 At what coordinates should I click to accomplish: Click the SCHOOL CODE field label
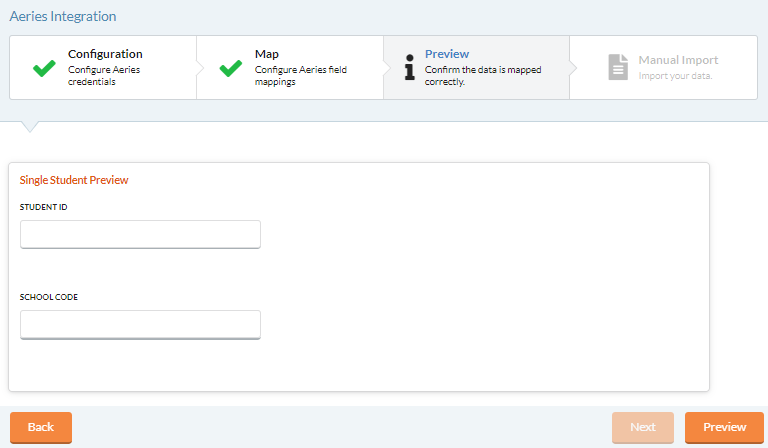click(x=48, y=297)
